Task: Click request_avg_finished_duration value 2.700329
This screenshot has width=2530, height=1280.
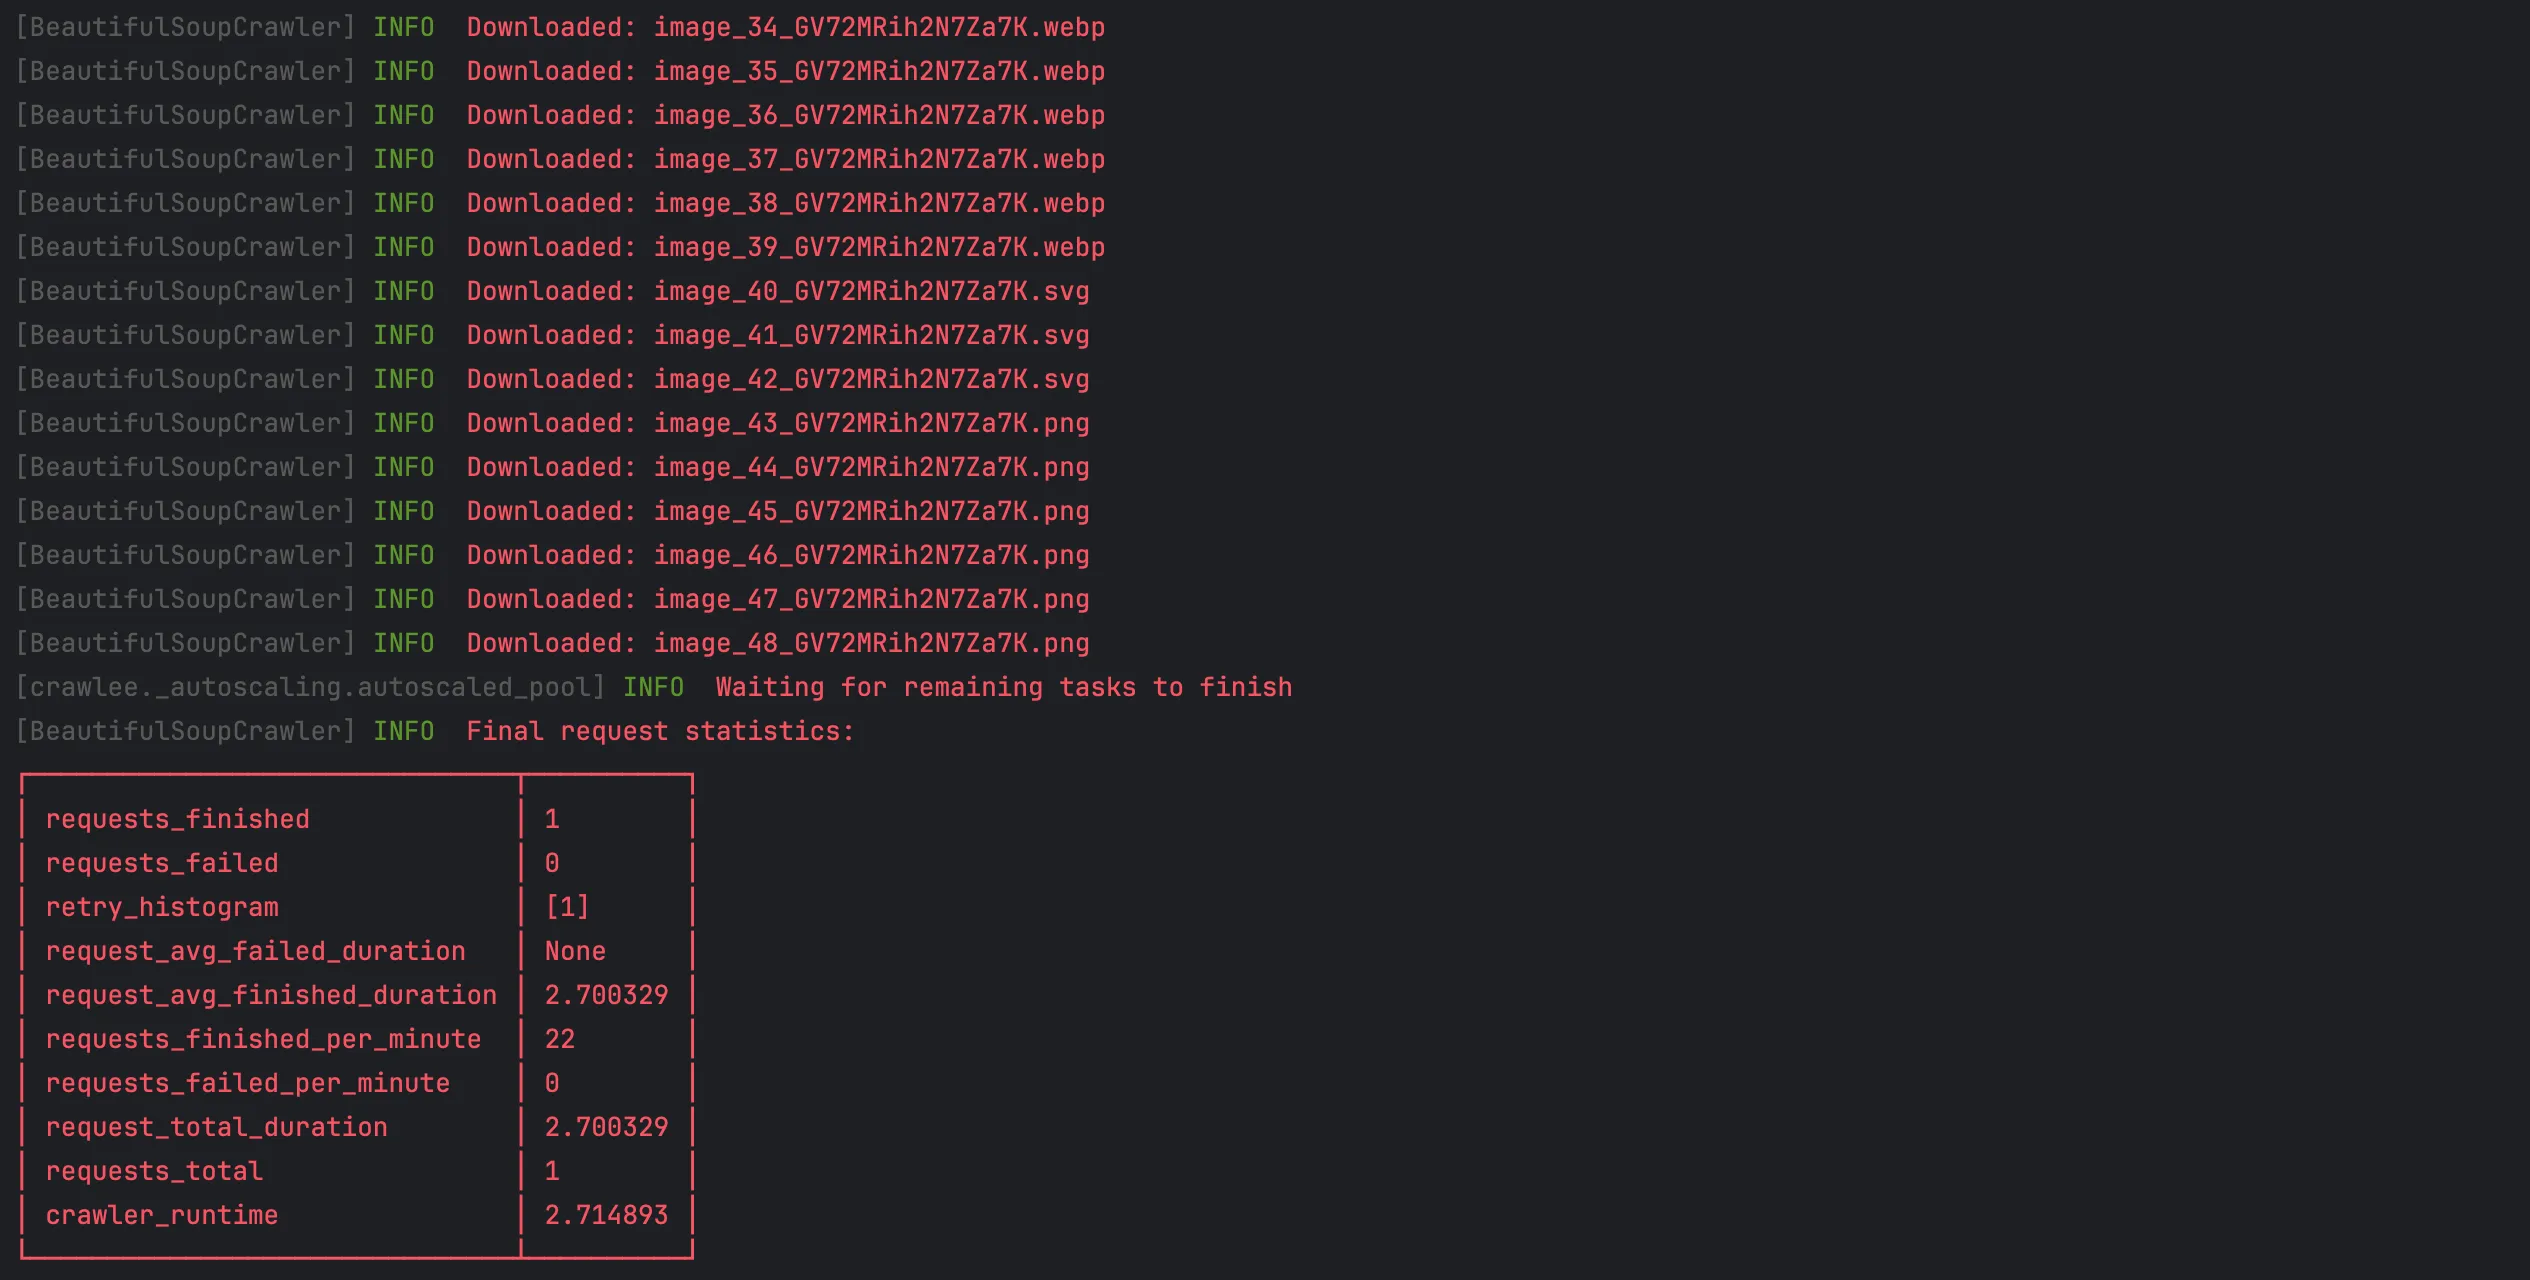Action: [606, 995]
